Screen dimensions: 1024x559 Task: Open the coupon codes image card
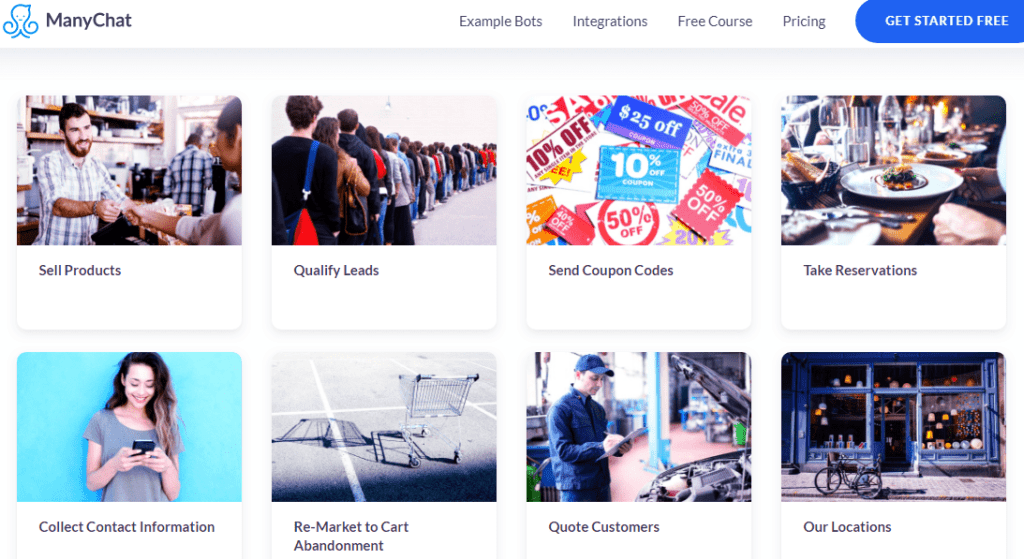[639, 170]
